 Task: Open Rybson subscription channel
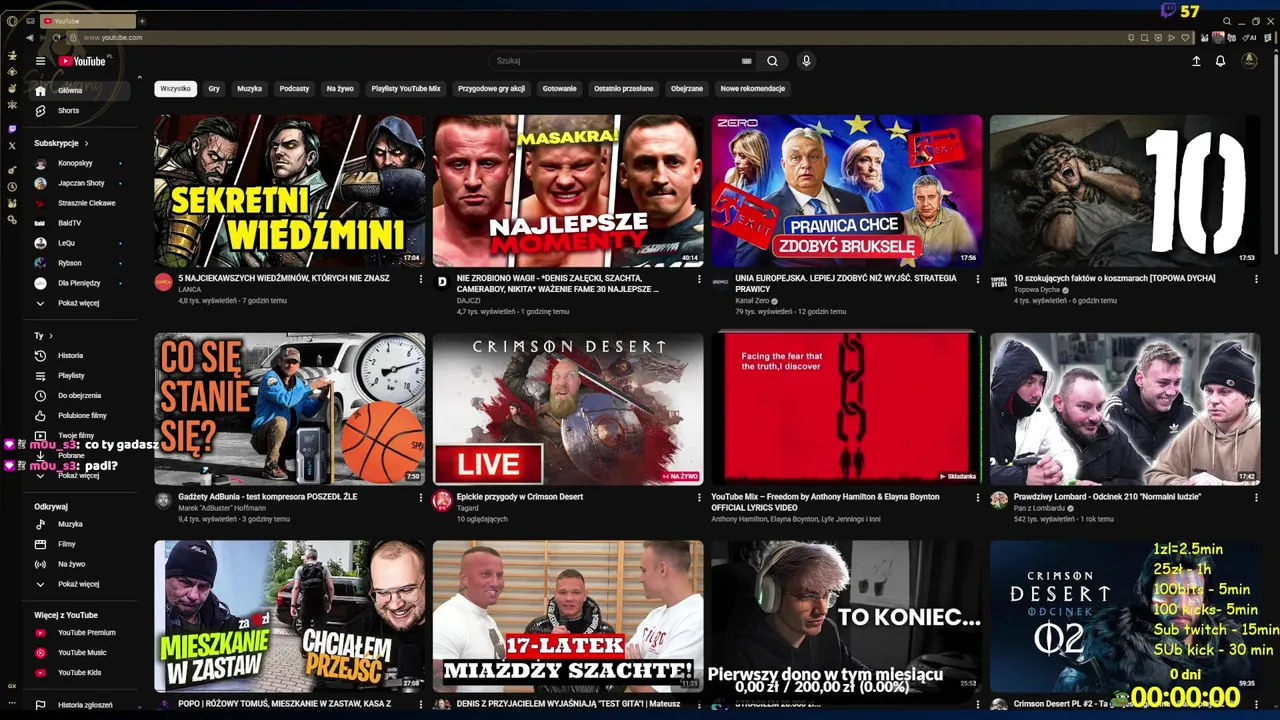80,263
